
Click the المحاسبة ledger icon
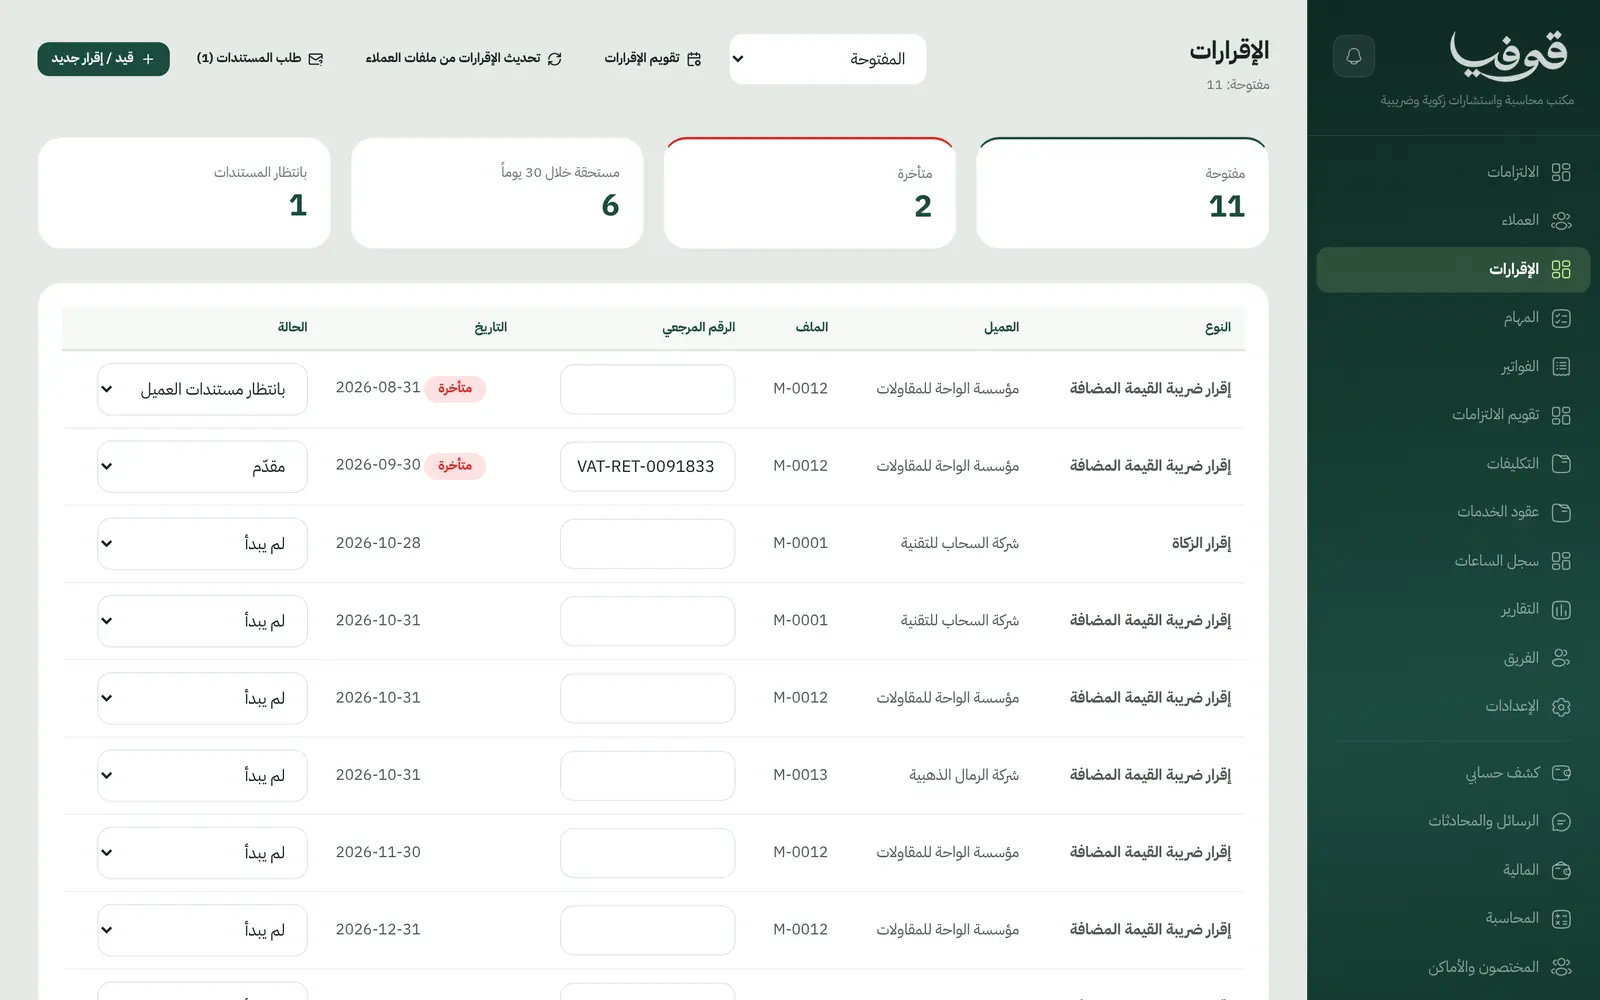pyautogui.click(x=1561, y=918)
